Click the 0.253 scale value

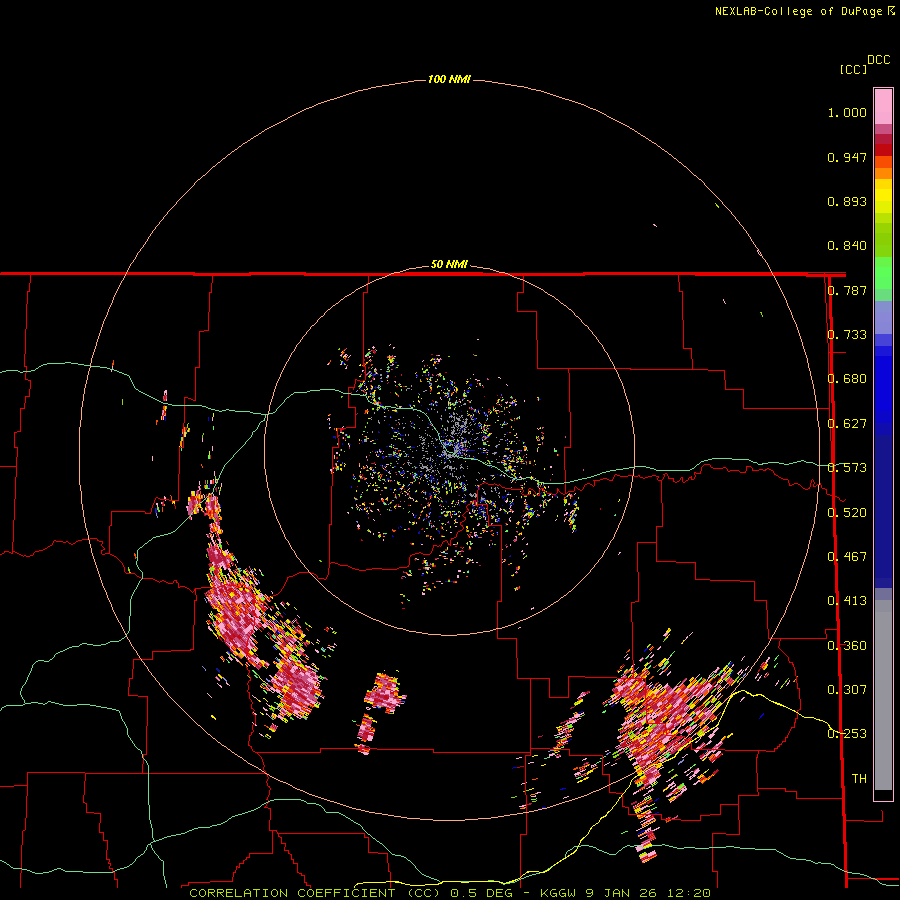click(847, 734)
